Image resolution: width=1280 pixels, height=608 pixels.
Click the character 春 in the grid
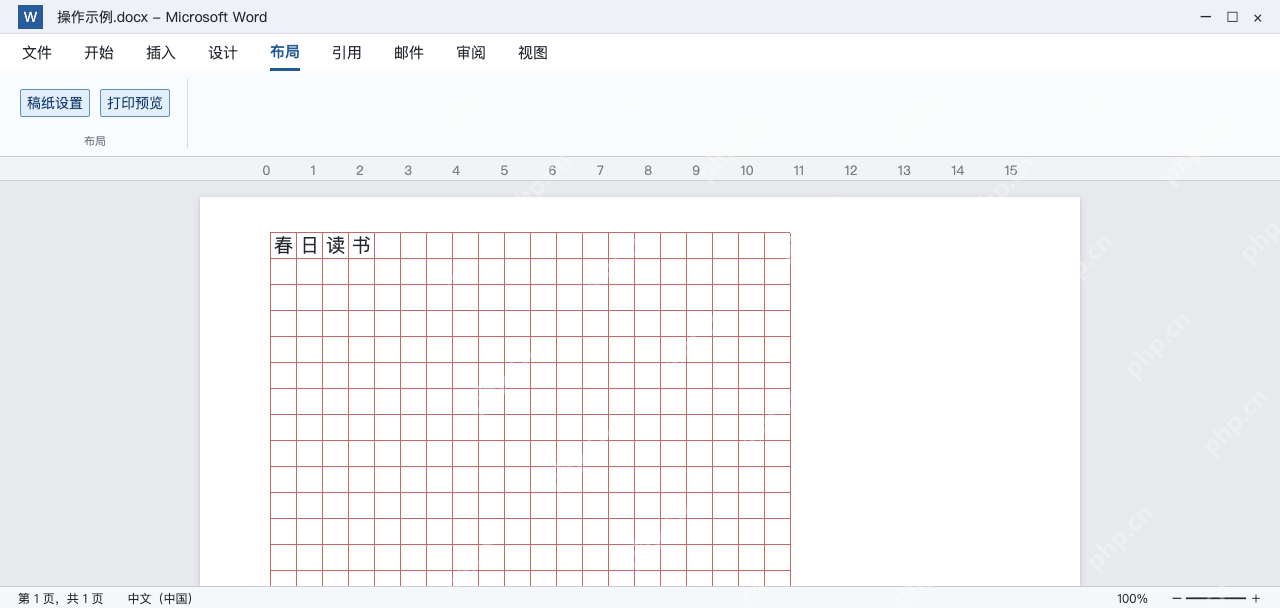point(284,245)
